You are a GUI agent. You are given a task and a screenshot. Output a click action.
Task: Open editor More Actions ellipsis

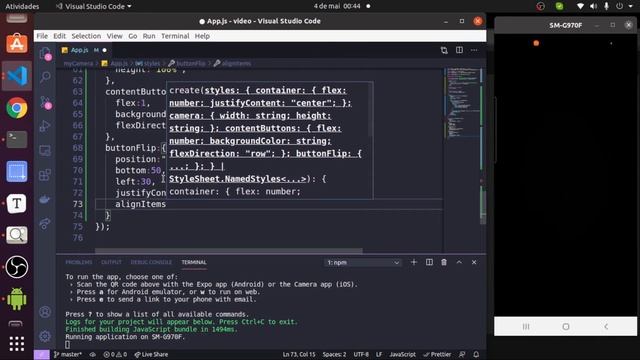point(474,50)
